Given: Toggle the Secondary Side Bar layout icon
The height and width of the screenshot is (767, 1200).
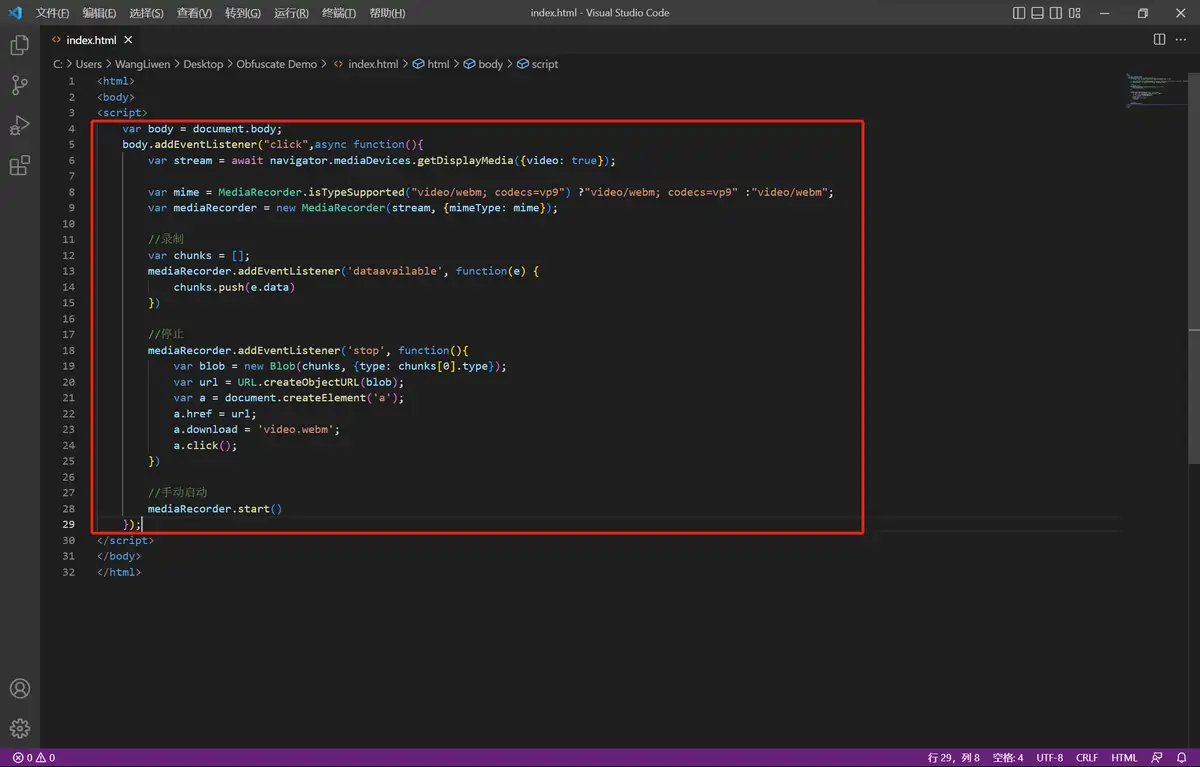Looking at the screenshot, I should tap(1056, 13).
